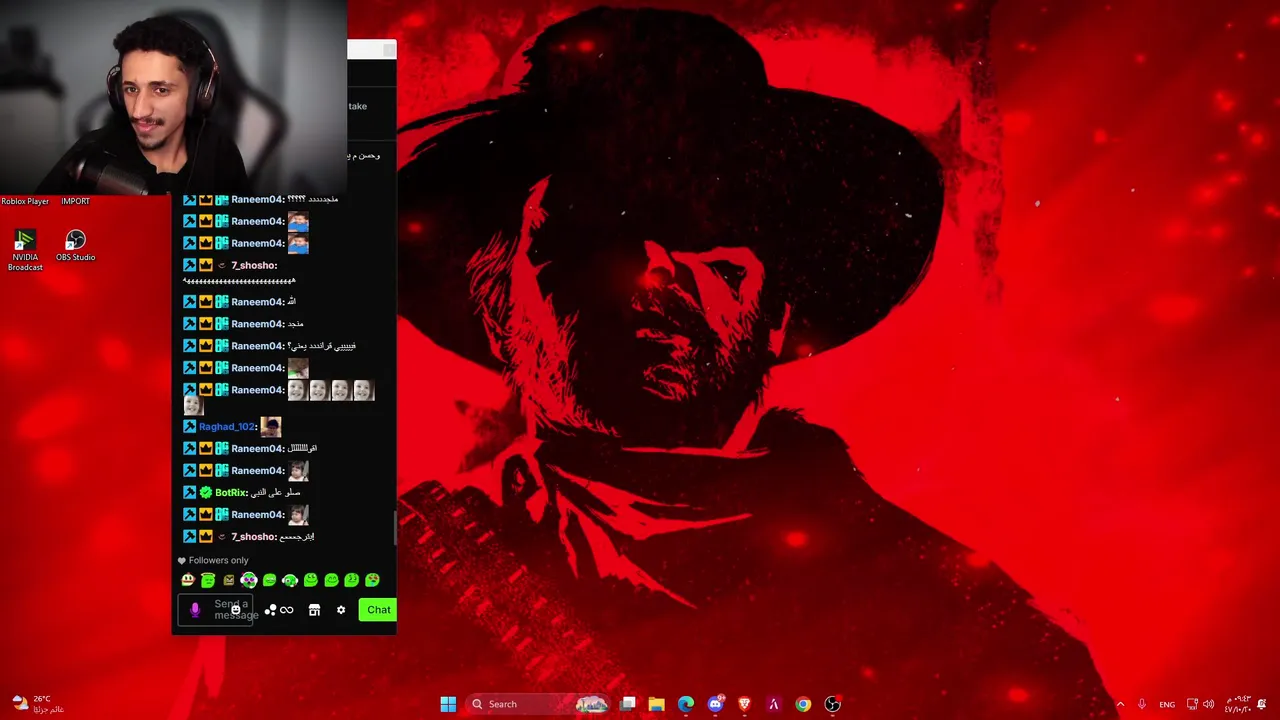Click the purple microphone icon in chat input
This screenshot has width=1280, height=720.
tap(195, 609)
